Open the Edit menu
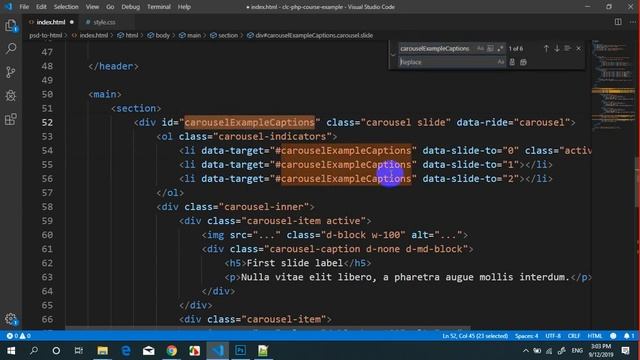 point(41,7)
